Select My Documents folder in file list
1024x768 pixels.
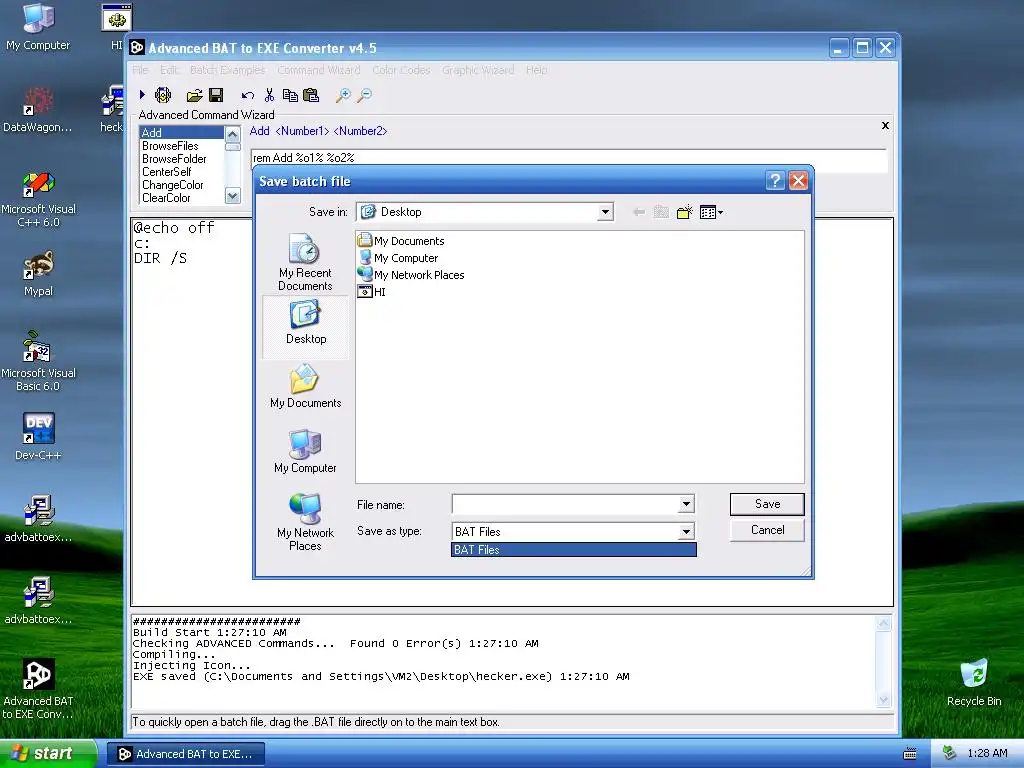point(401,241)
